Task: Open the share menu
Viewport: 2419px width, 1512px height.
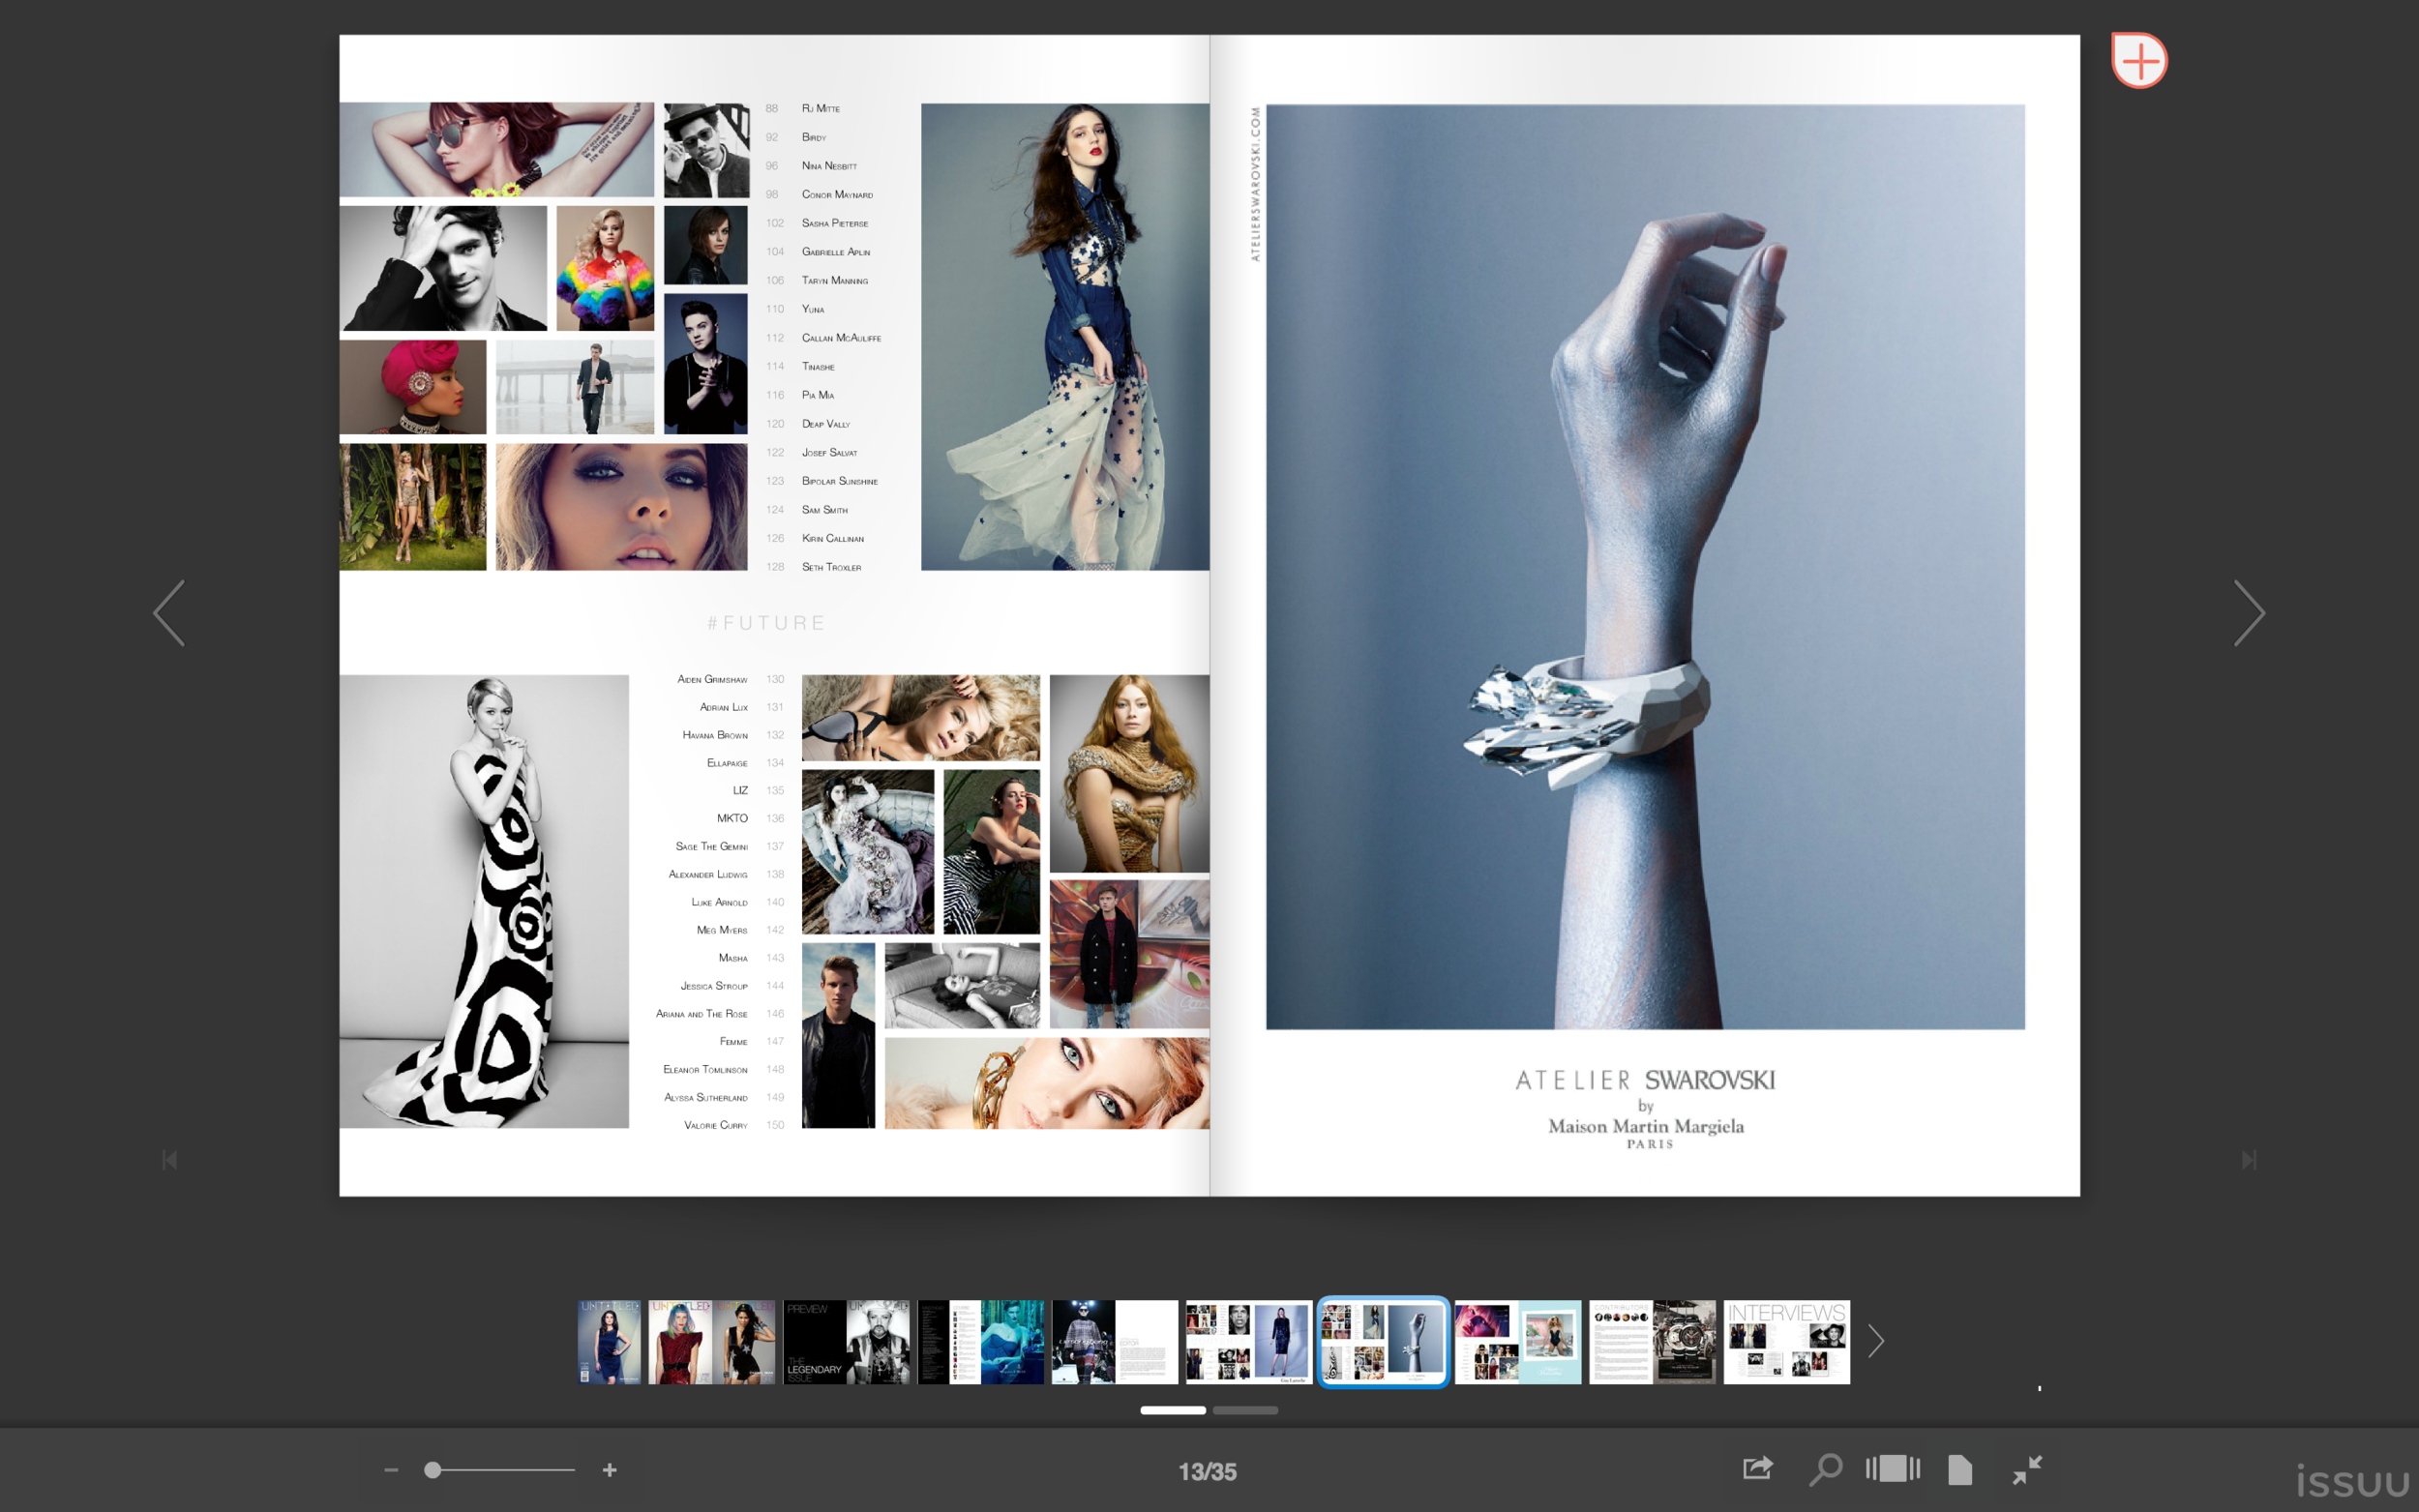Action: tap(1757, 1469)
